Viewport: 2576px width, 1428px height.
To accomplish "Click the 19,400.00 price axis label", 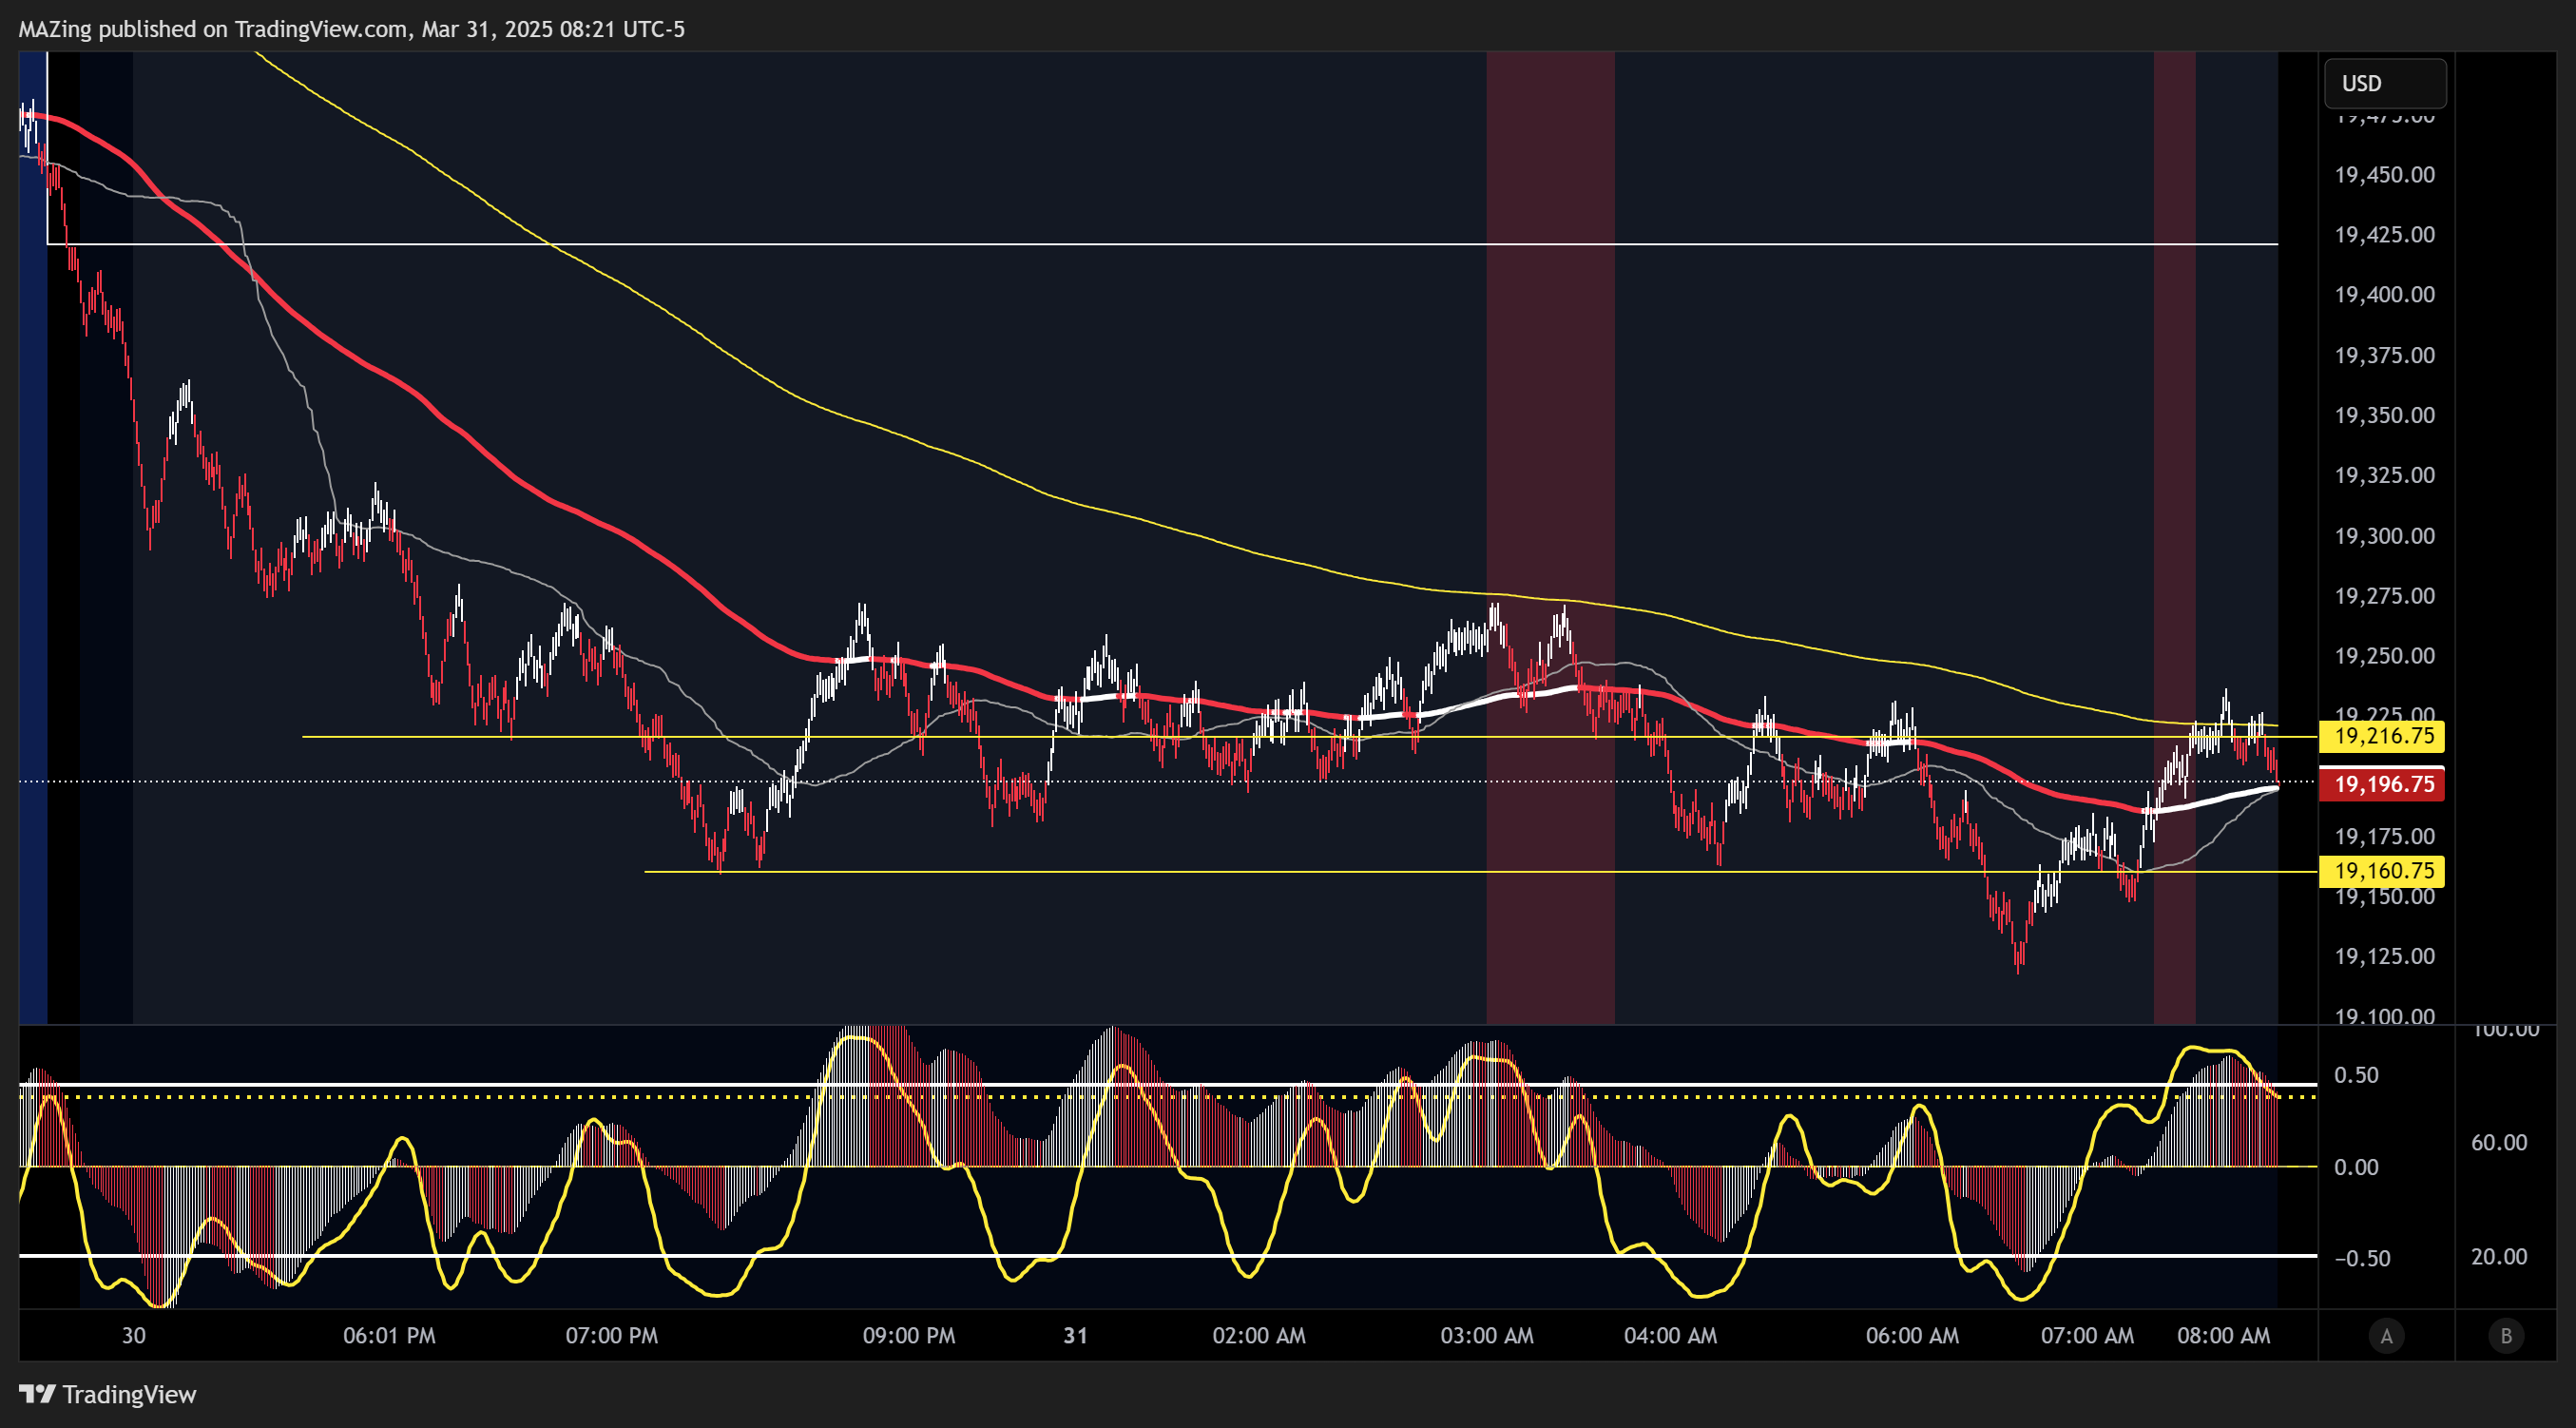I will coord(2384,295).
